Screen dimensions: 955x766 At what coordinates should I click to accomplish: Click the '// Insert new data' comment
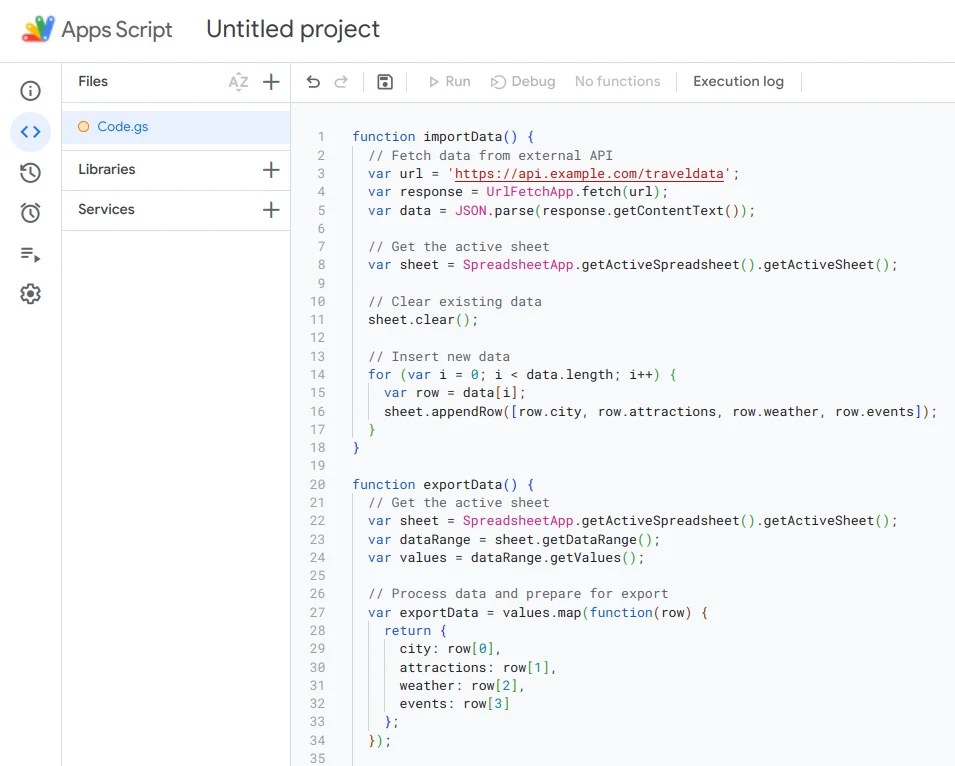tap(439, 357)
